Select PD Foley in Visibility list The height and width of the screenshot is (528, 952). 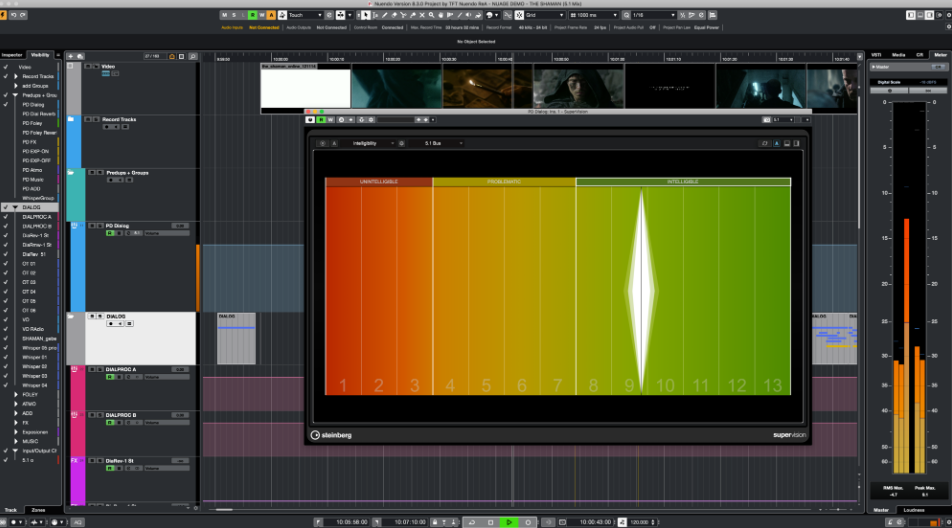tap(32, 123)
